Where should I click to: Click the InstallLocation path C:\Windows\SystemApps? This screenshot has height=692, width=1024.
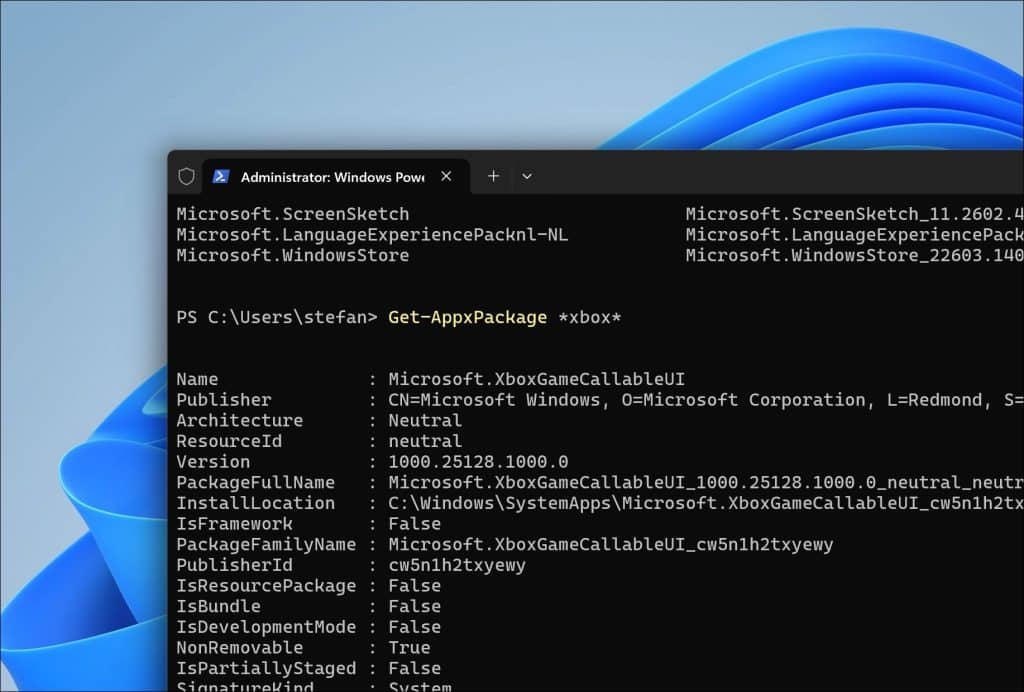click(706, 503)
